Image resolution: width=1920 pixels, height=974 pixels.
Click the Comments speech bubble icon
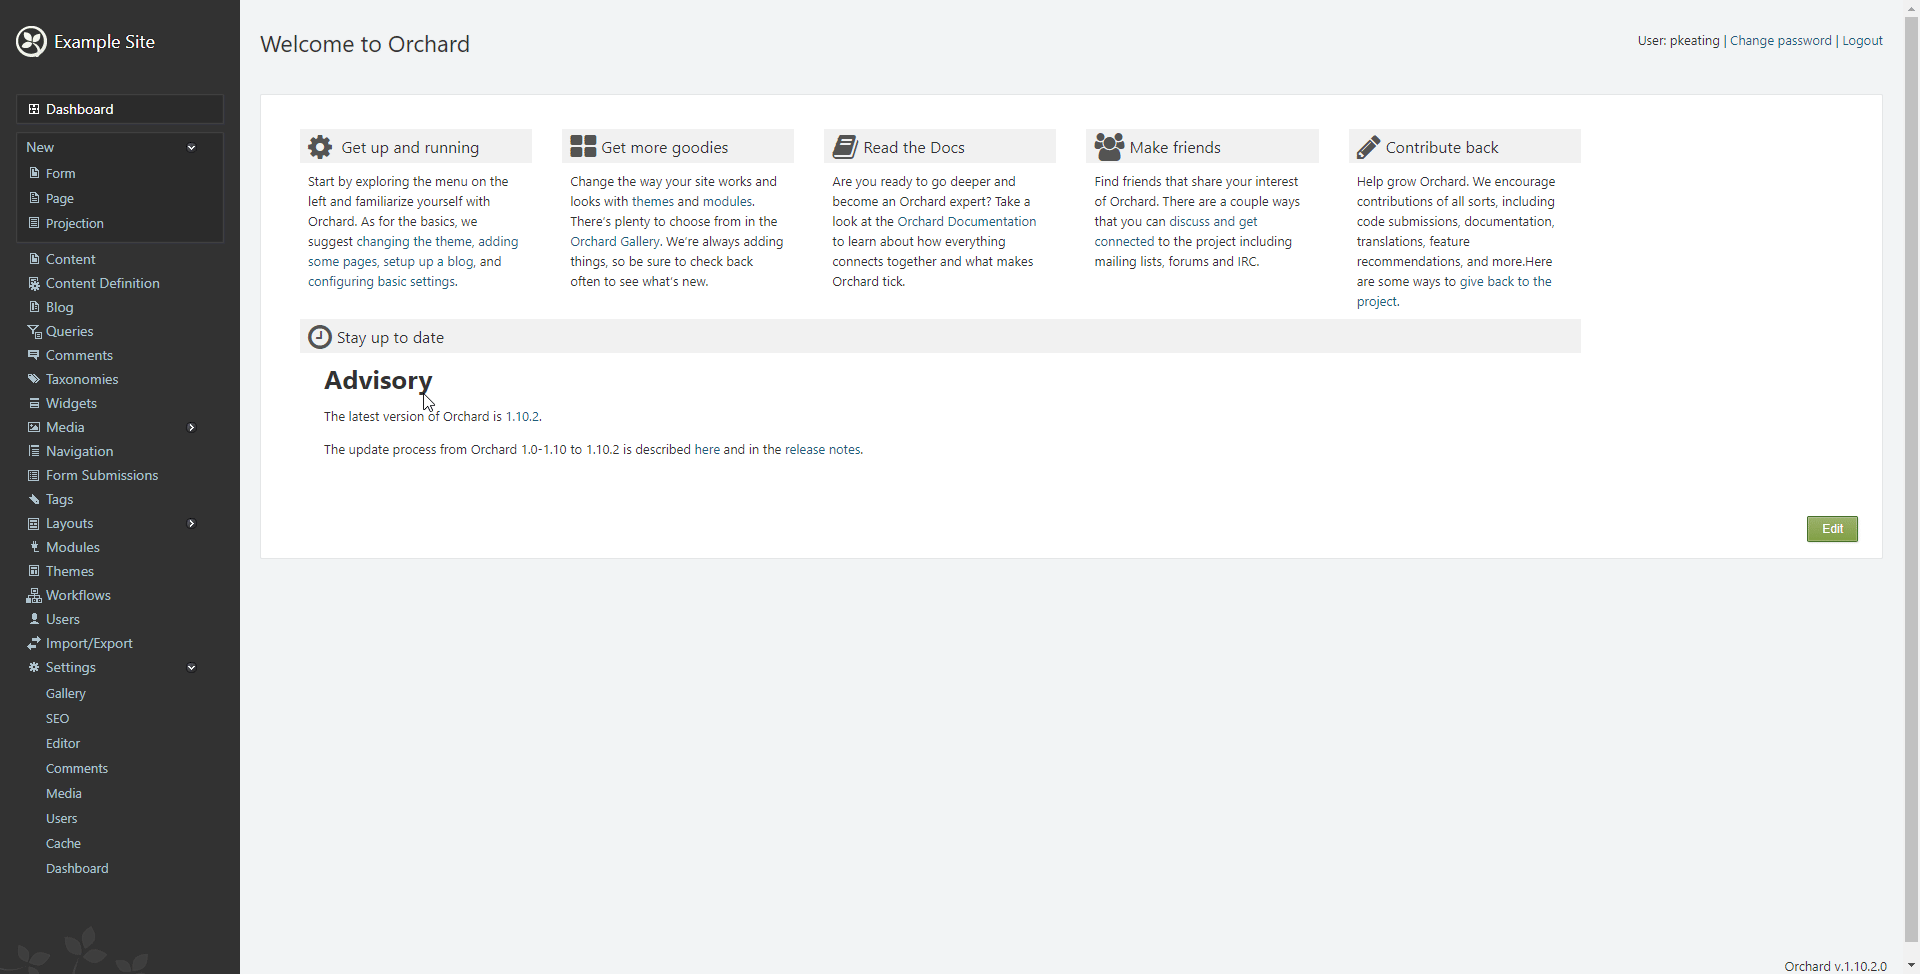click(x=34, y=355)
